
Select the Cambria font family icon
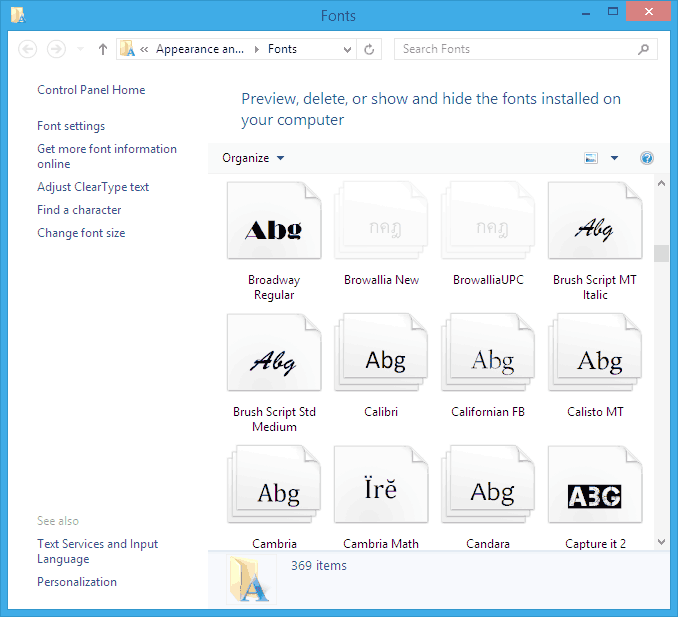tap(274, 484)
